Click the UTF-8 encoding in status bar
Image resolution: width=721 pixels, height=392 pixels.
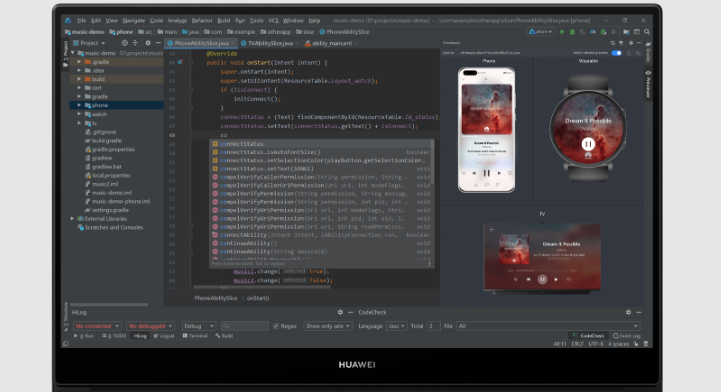[x=595, y=344]
